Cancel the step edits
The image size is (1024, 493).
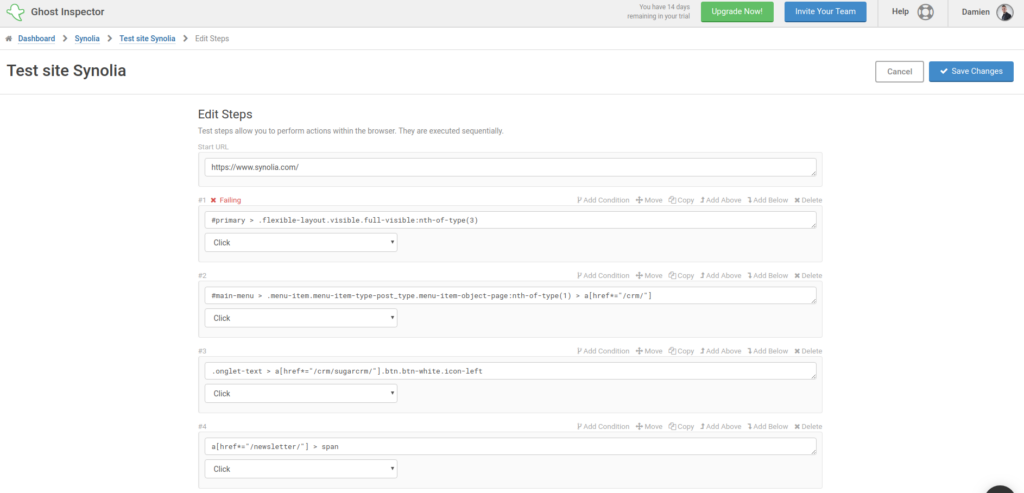click(899, 71)
